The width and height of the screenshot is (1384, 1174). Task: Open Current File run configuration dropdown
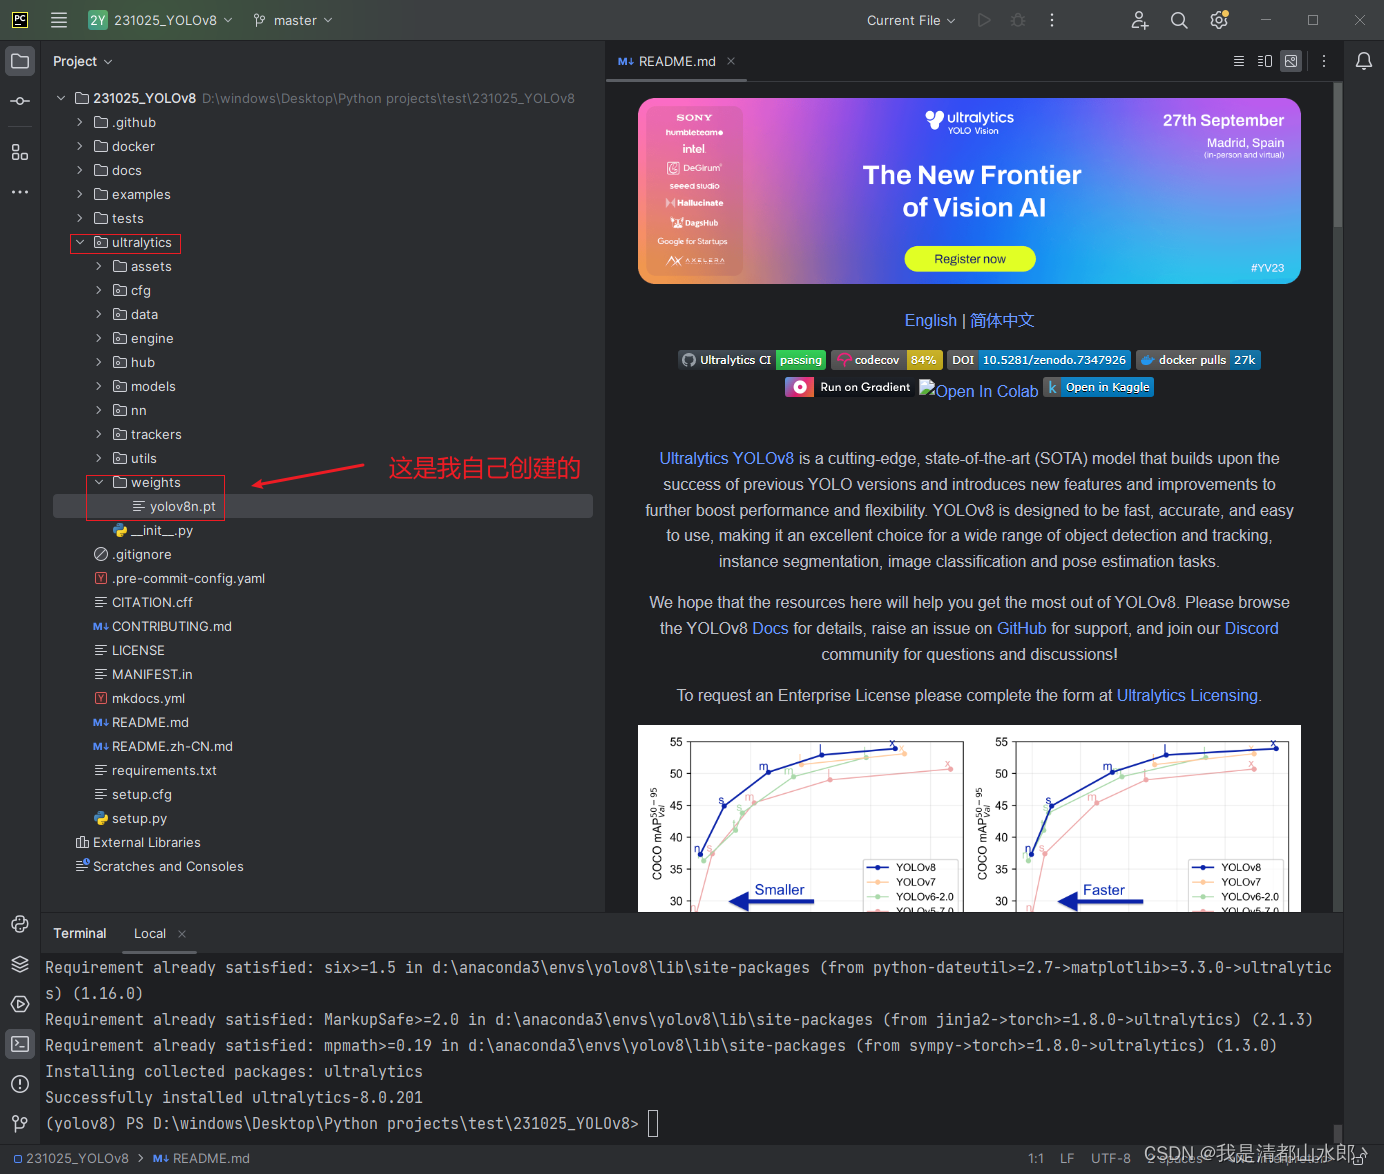coord(911,20)
